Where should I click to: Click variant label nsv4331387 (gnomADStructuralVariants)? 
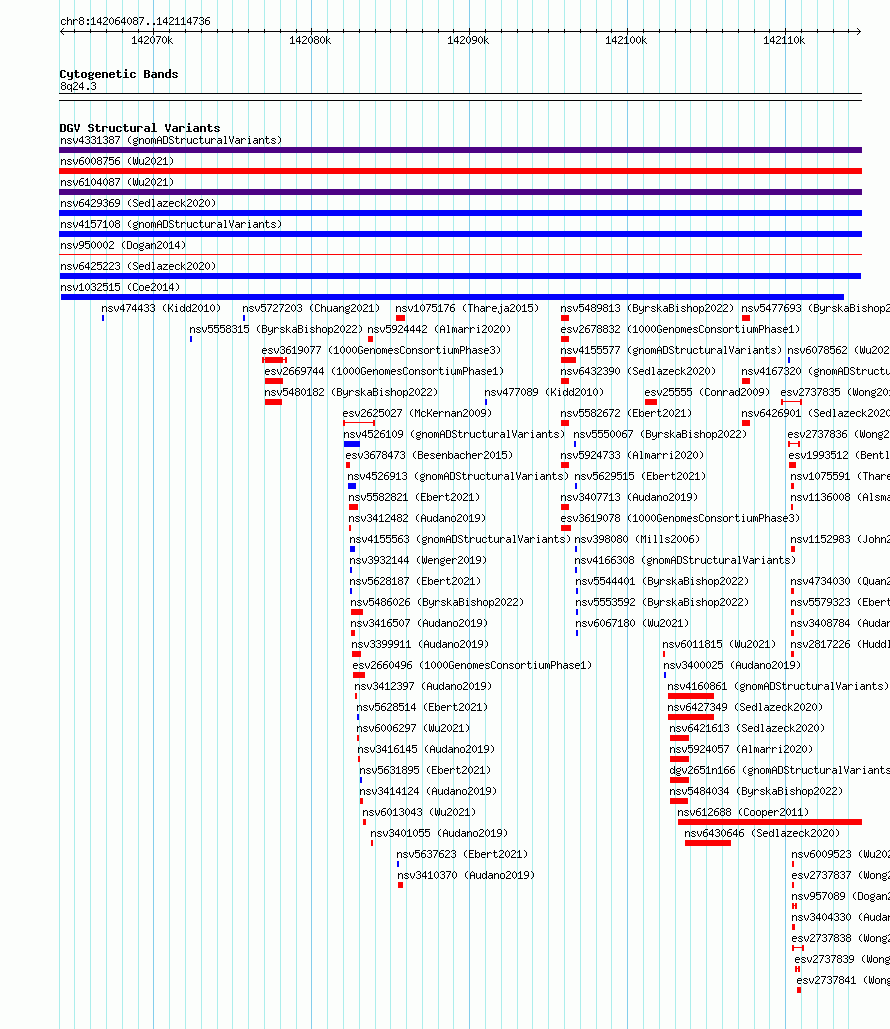pos(171,140)
